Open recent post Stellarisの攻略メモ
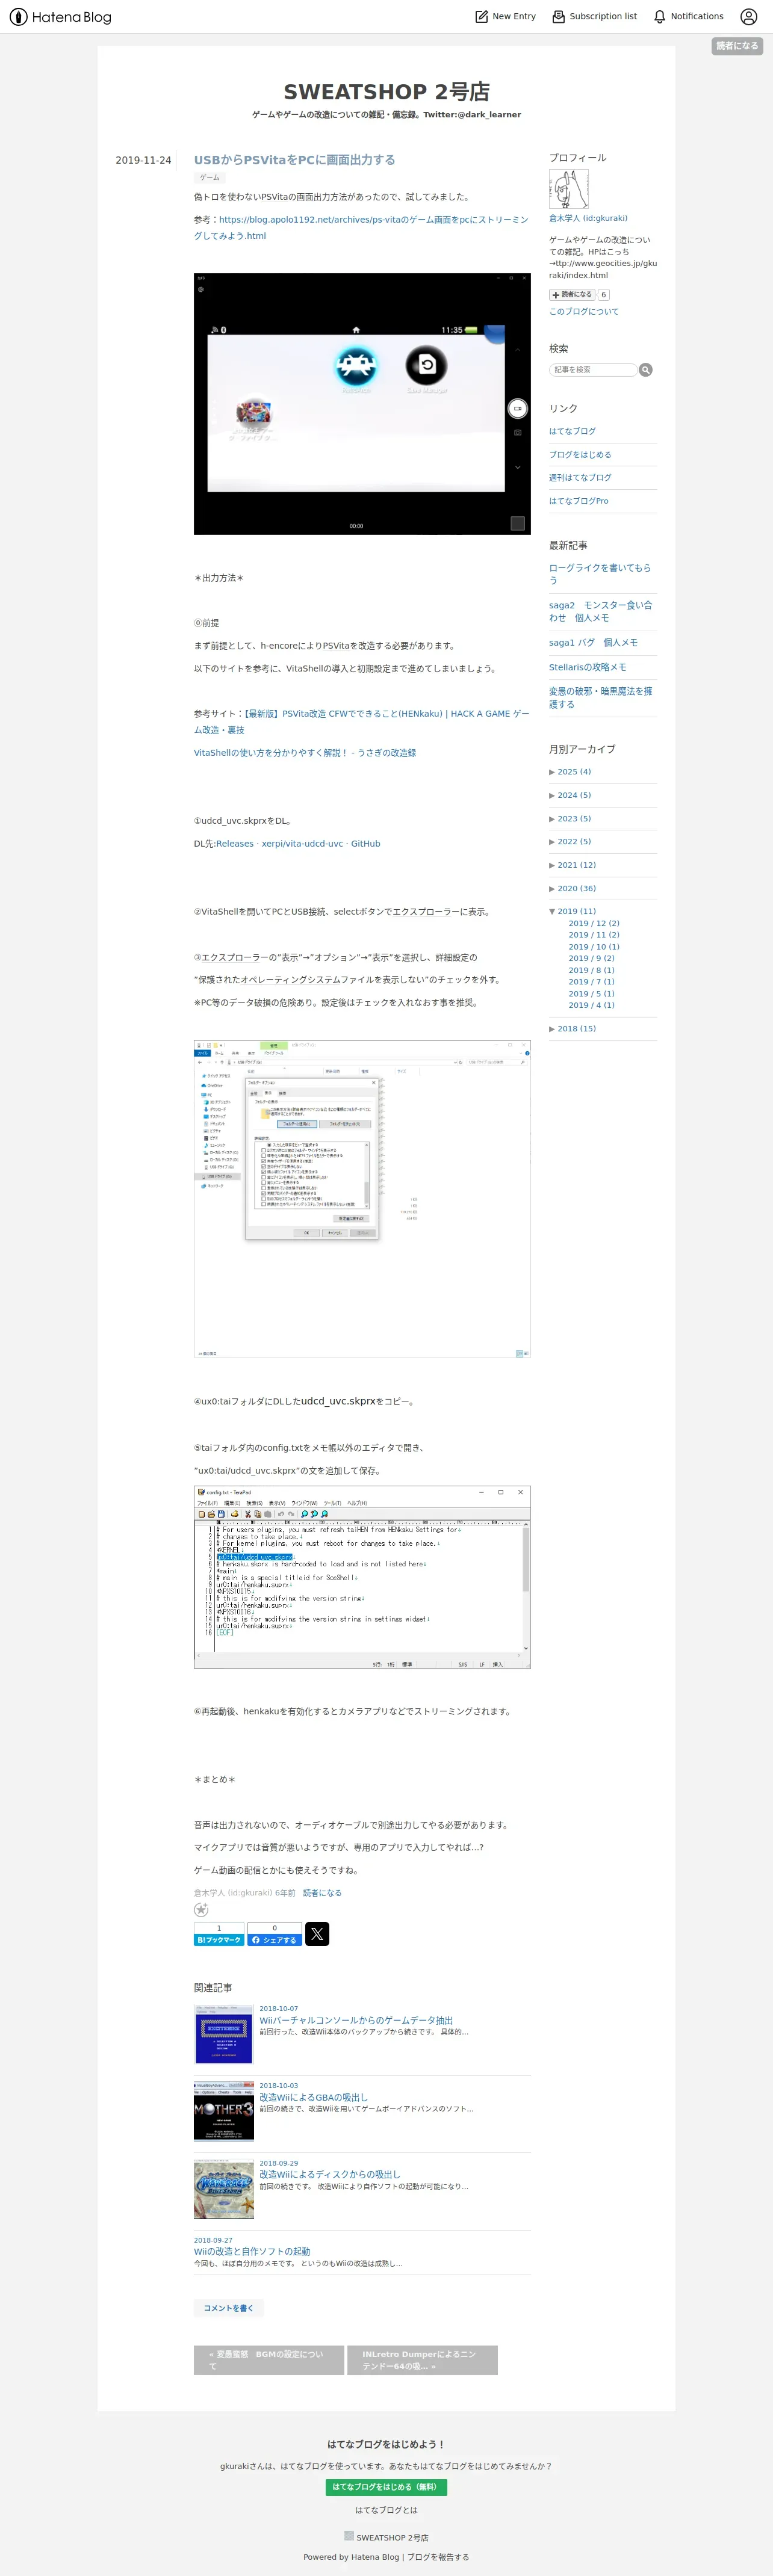The width and height of the screenshot is (773, 2576). click(588, 667)
